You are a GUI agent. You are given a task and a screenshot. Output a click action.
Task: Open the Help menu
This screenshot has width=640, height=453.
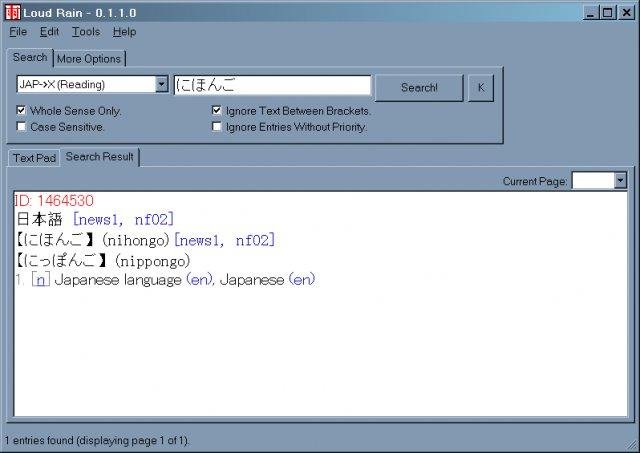pyautogui.click(x=124, y=32)
